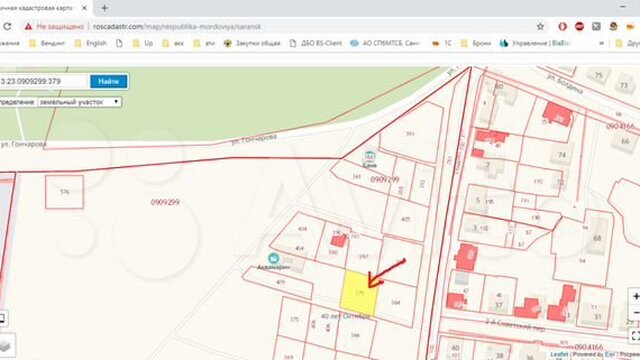This screenshot has width=640, height=360.
Task: Close the cadastral map browser tab
Action: pyautogui.click(x=84, y=8)
